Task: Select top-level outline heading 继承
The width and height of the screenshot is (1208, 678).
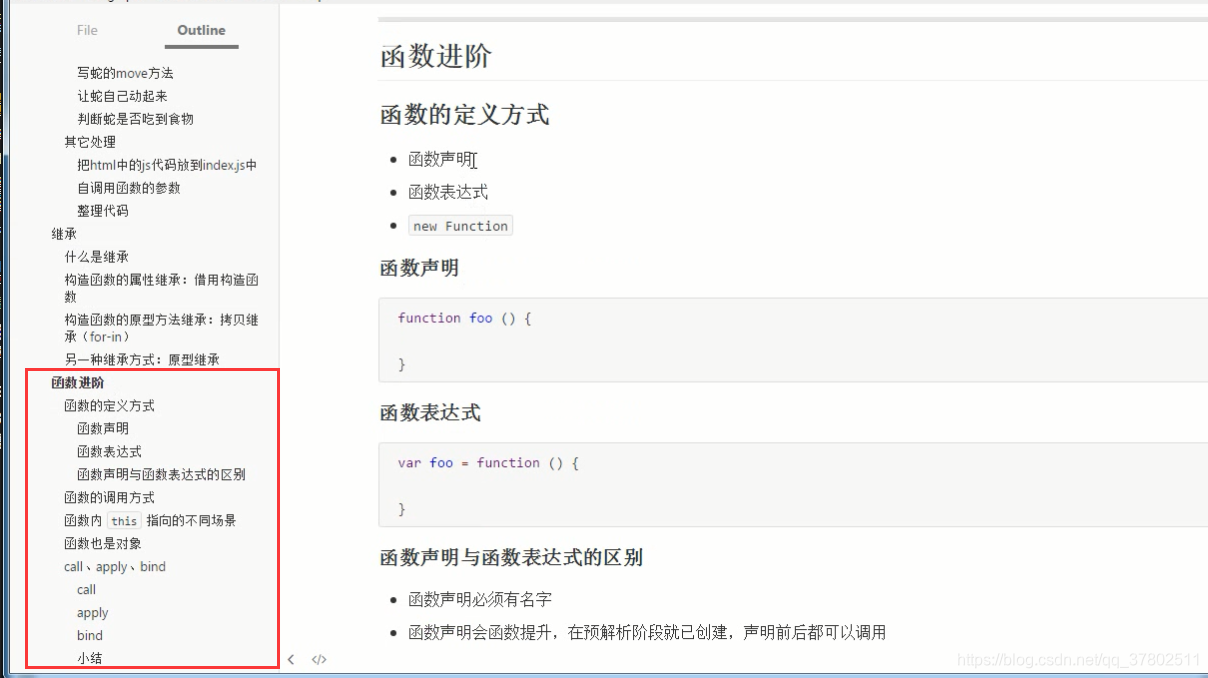Action: pyautogui.click(x=64, y=234)
